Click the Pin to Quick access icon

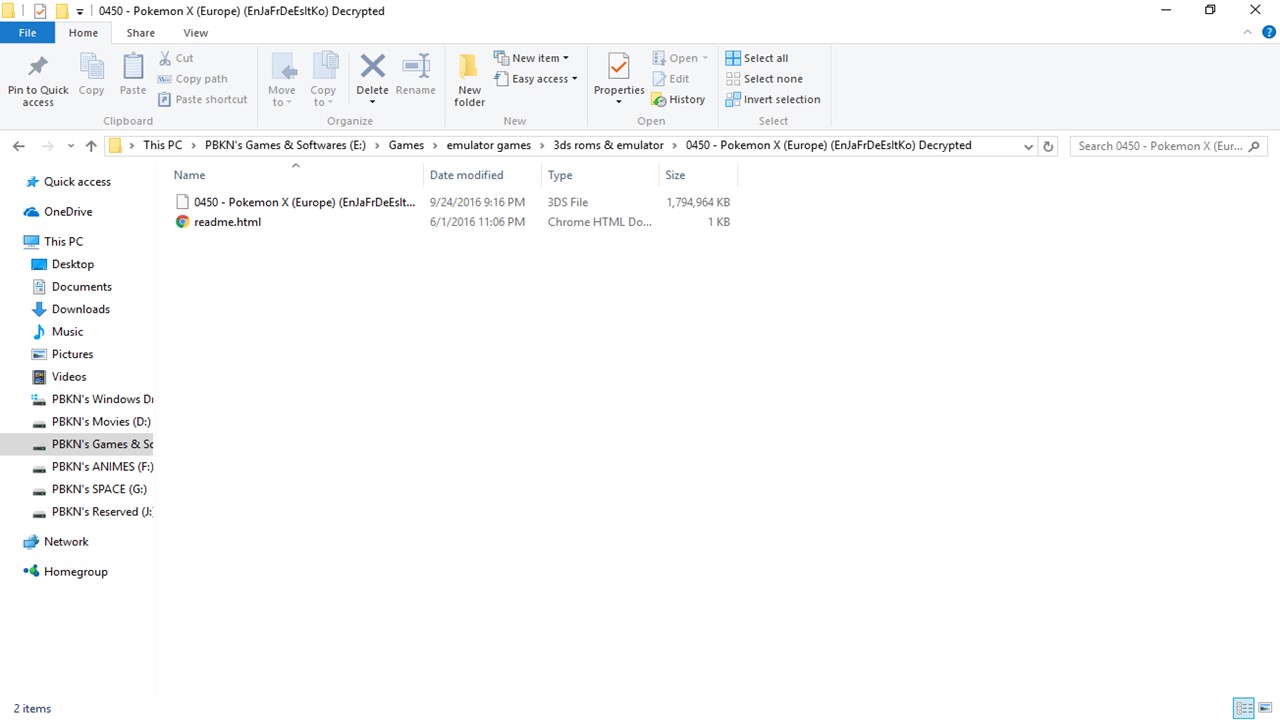[38, 68]
